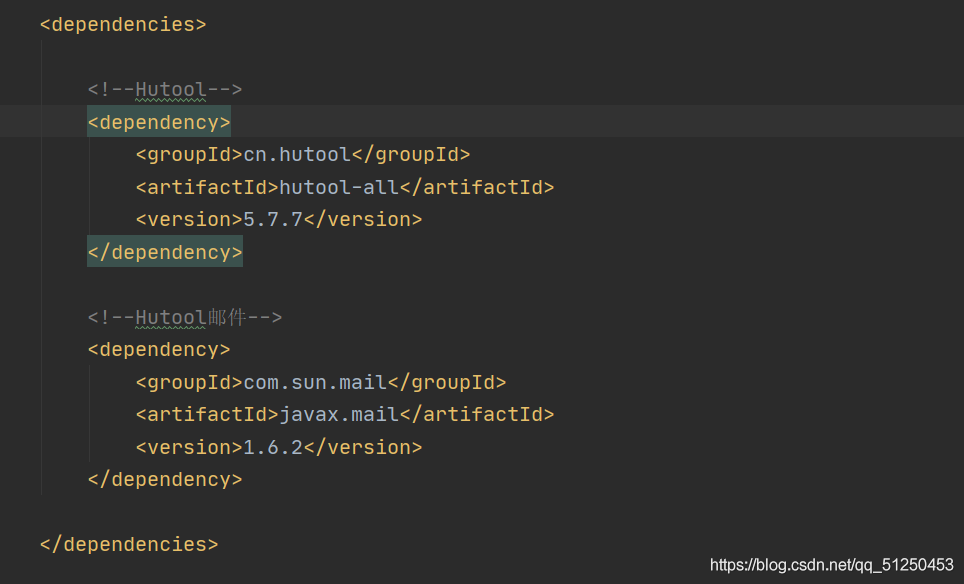Viewport: 964px width, 584px height.
Task: Click the cn.hutool groupId value
Action: tap(297, 154)
